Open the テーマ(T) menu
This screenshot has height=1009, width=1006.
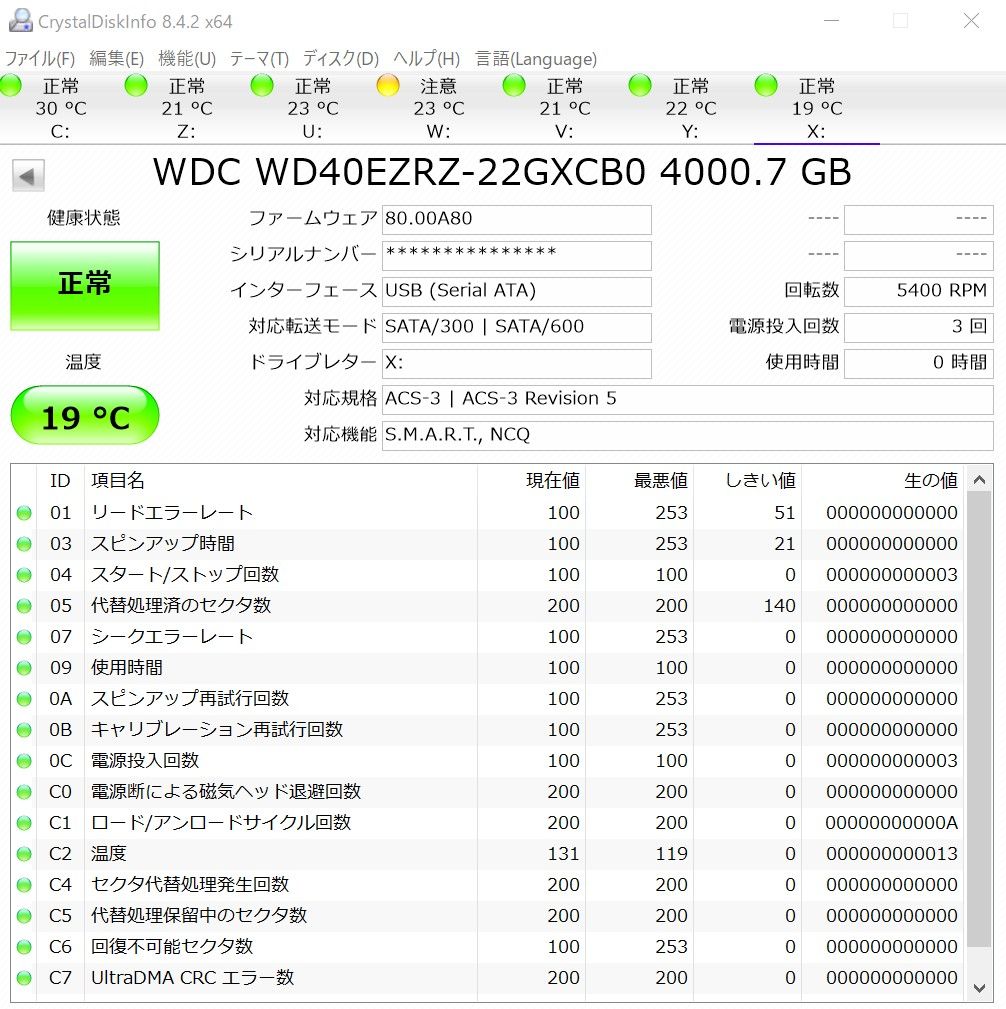259,59
